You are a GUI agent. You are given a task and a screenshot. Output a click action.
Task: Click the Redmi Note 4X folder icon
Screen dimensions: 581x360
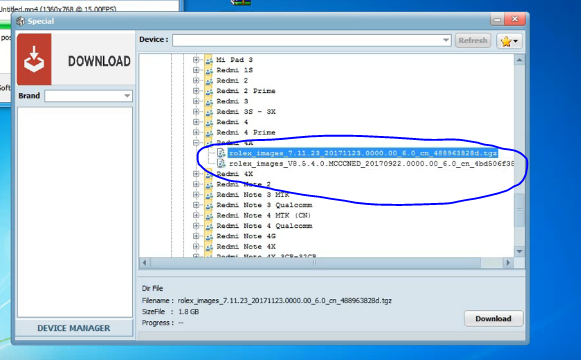209,246
